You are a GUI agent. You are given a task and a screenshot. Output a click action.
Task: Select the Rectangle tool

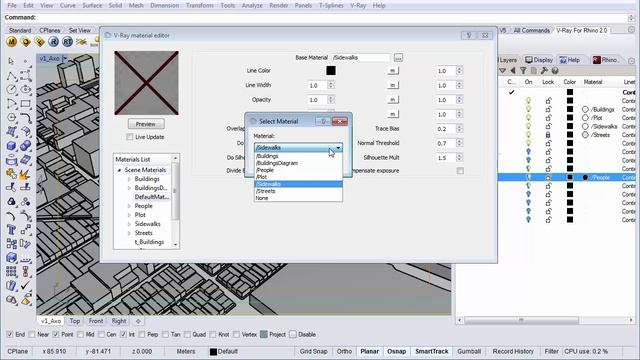pos(25,103)
